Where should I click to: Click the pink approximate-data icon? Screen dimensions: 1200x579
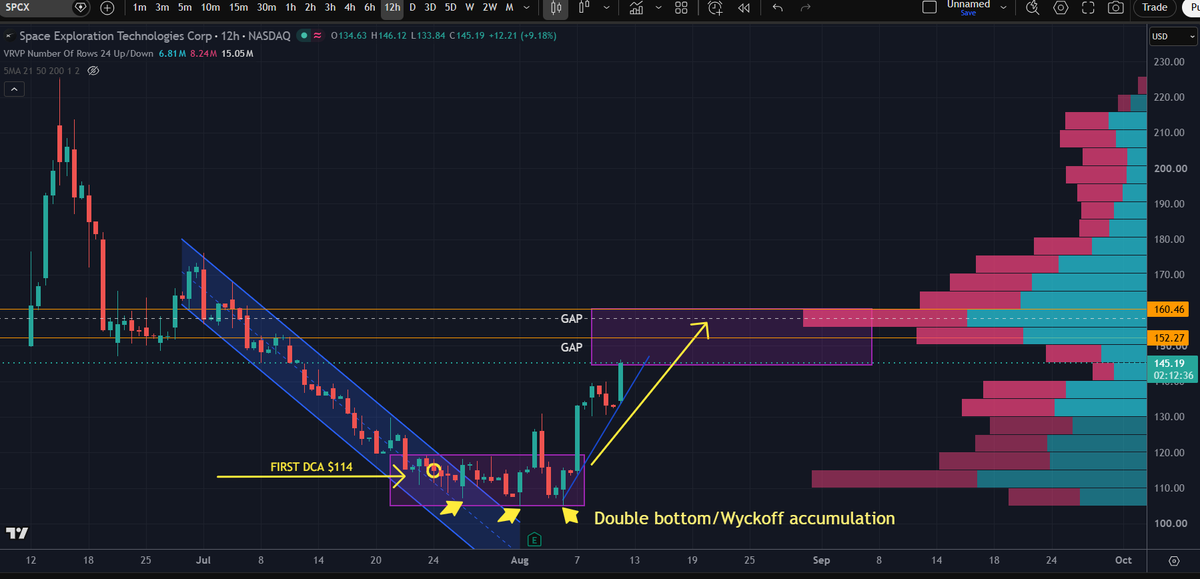tap(317, 35)
